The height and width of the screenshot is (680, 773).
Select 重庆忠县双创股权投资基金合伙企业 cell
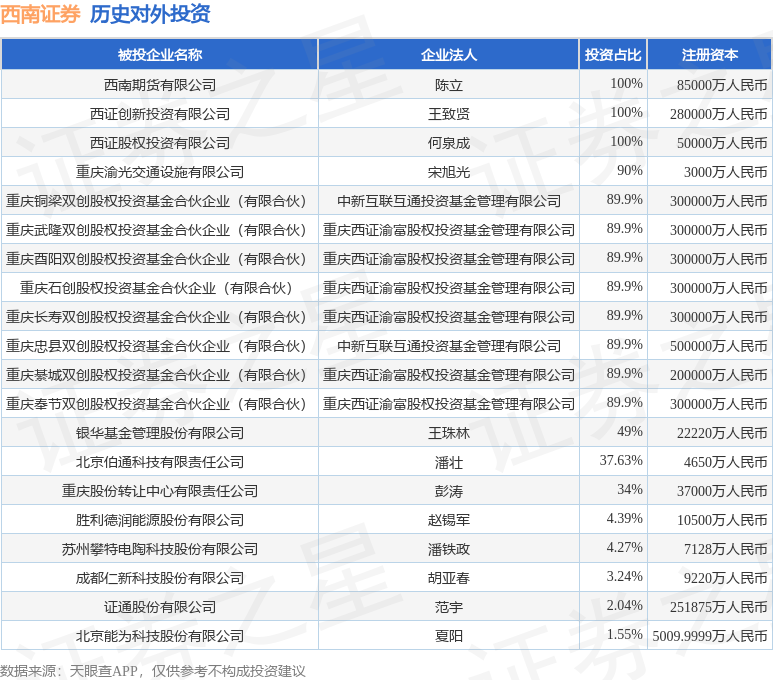point(160,346)
